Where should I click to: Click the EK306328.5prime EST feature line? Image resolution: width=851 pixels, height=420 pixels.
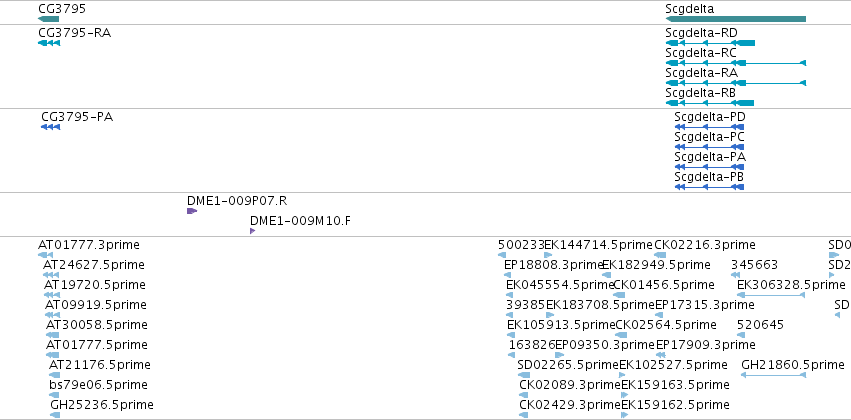pos(771,295)
